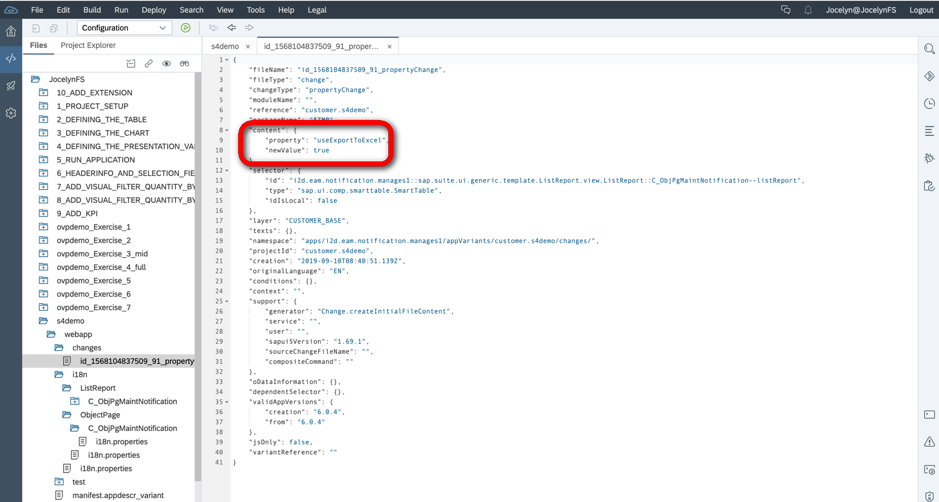Click the Save icon in toolbar

(x=36, y=28)
